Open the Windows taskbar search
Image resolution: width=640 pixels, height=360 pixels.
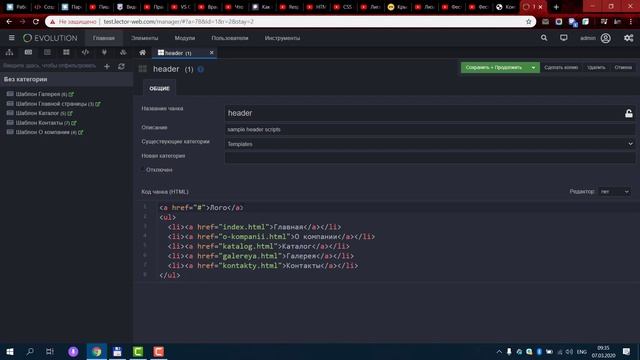(x=30, y=351)
